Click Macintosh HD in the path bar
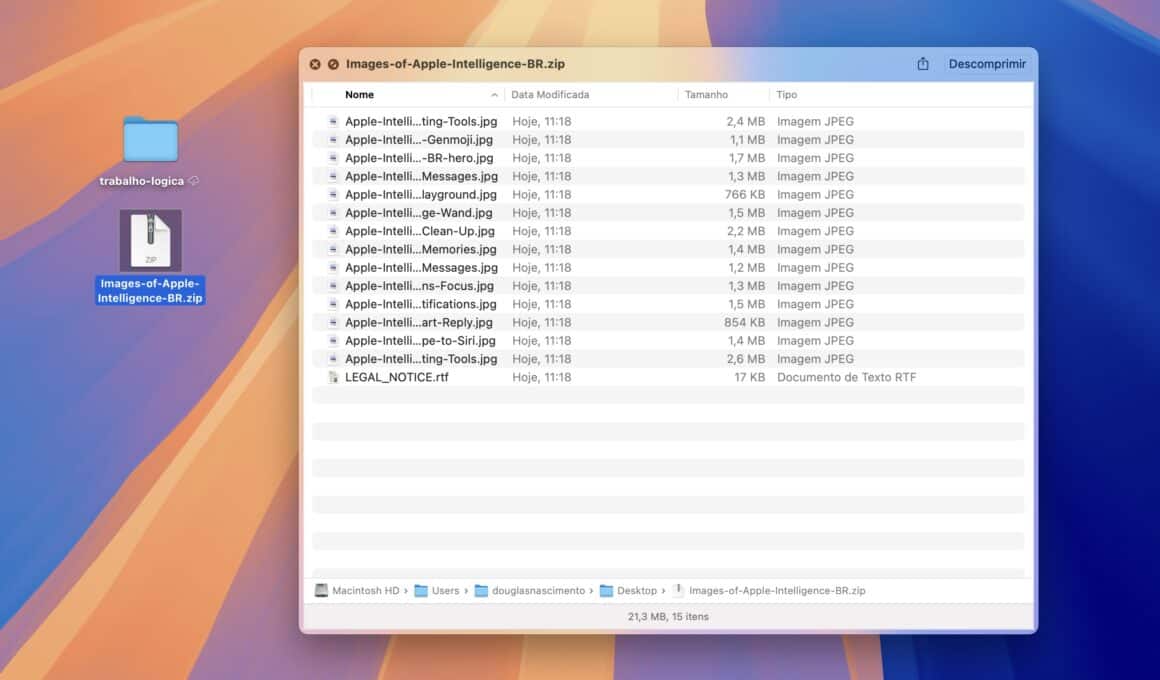Viewport: 1160px width, 680px height. [357, 590]
